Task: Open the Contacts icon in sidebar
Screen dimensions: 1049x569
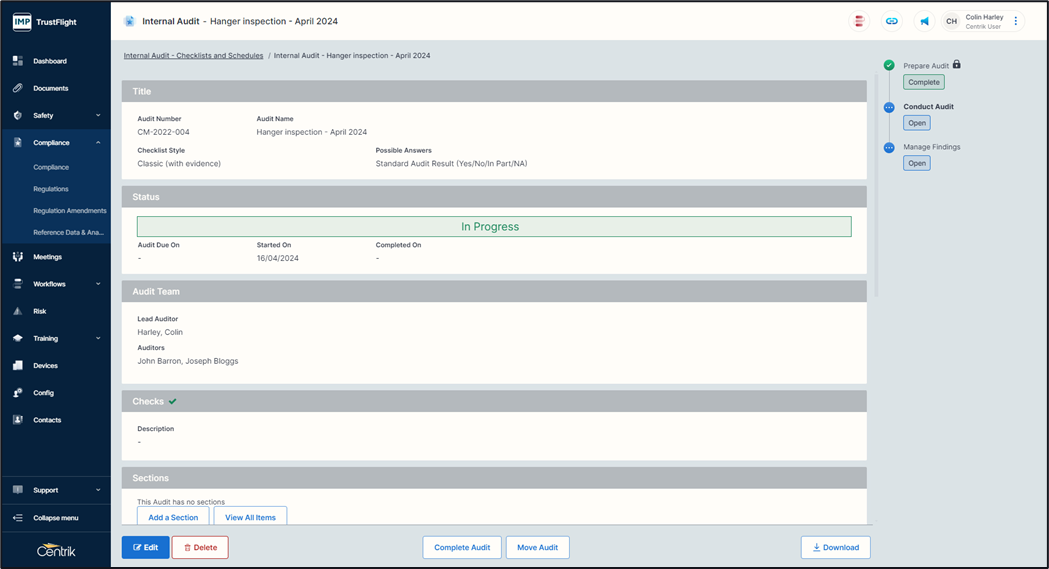Action: coord(18,420)
